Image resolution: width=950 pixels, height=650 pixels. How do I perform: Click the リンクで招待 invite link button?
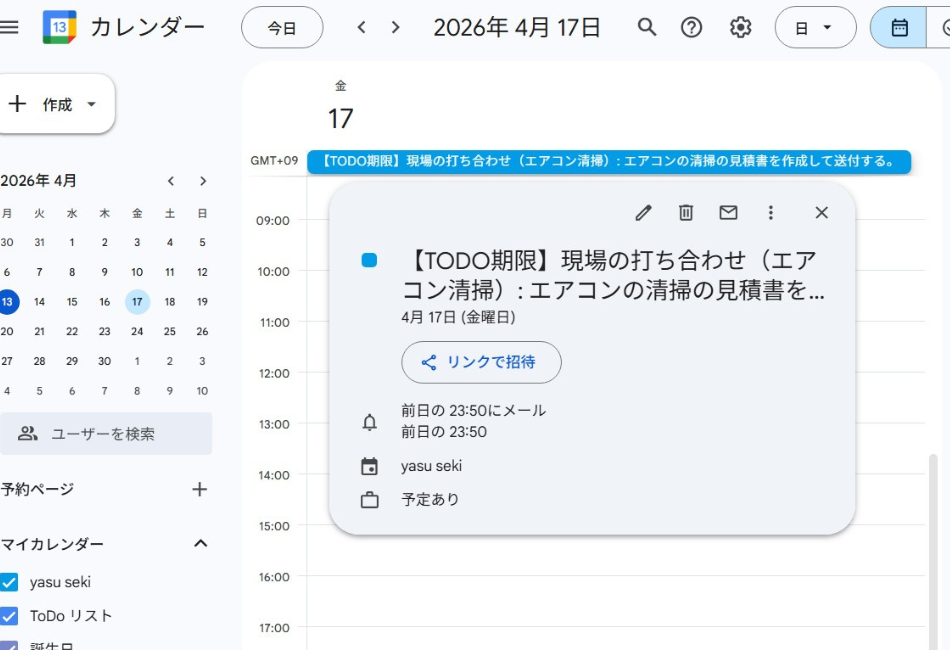click(x=481, y=363)
